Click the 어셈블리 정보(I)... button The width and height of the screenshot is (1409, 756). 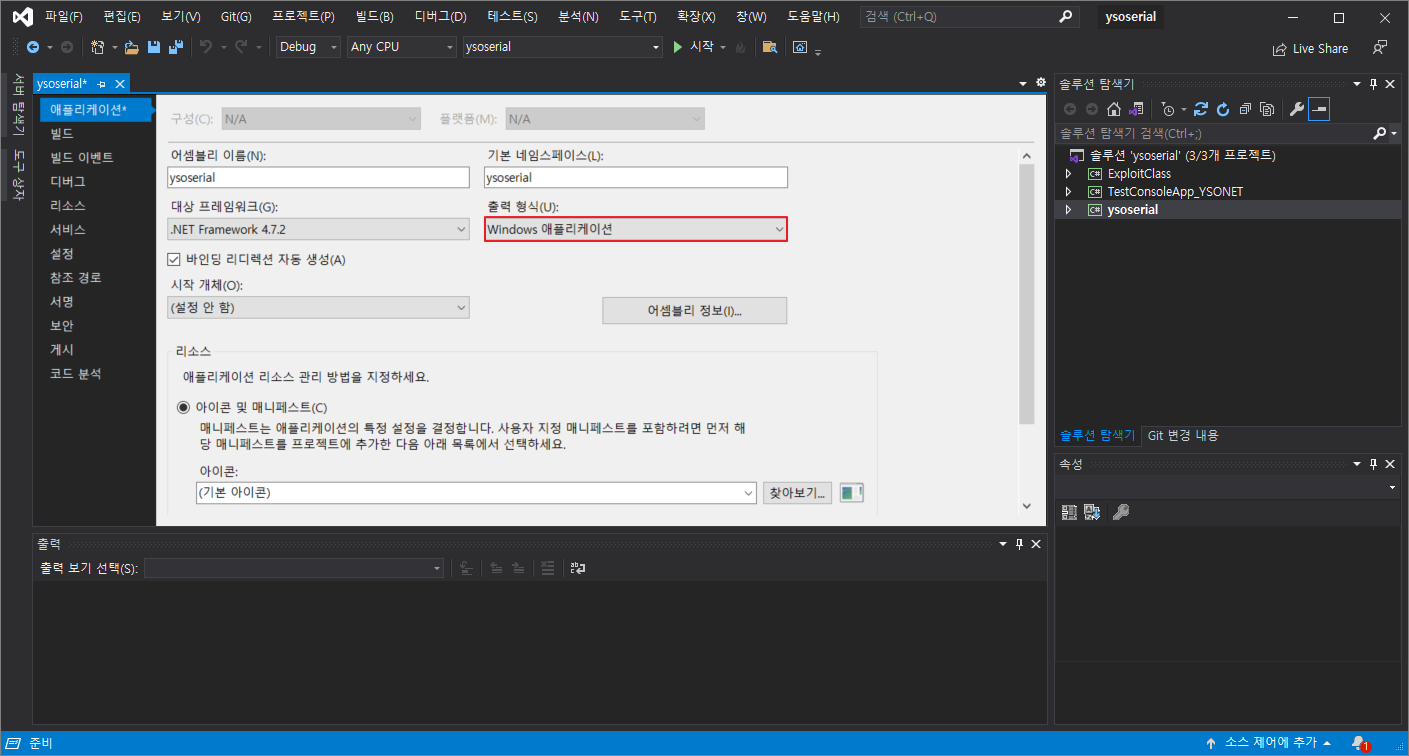coord(695,311)
